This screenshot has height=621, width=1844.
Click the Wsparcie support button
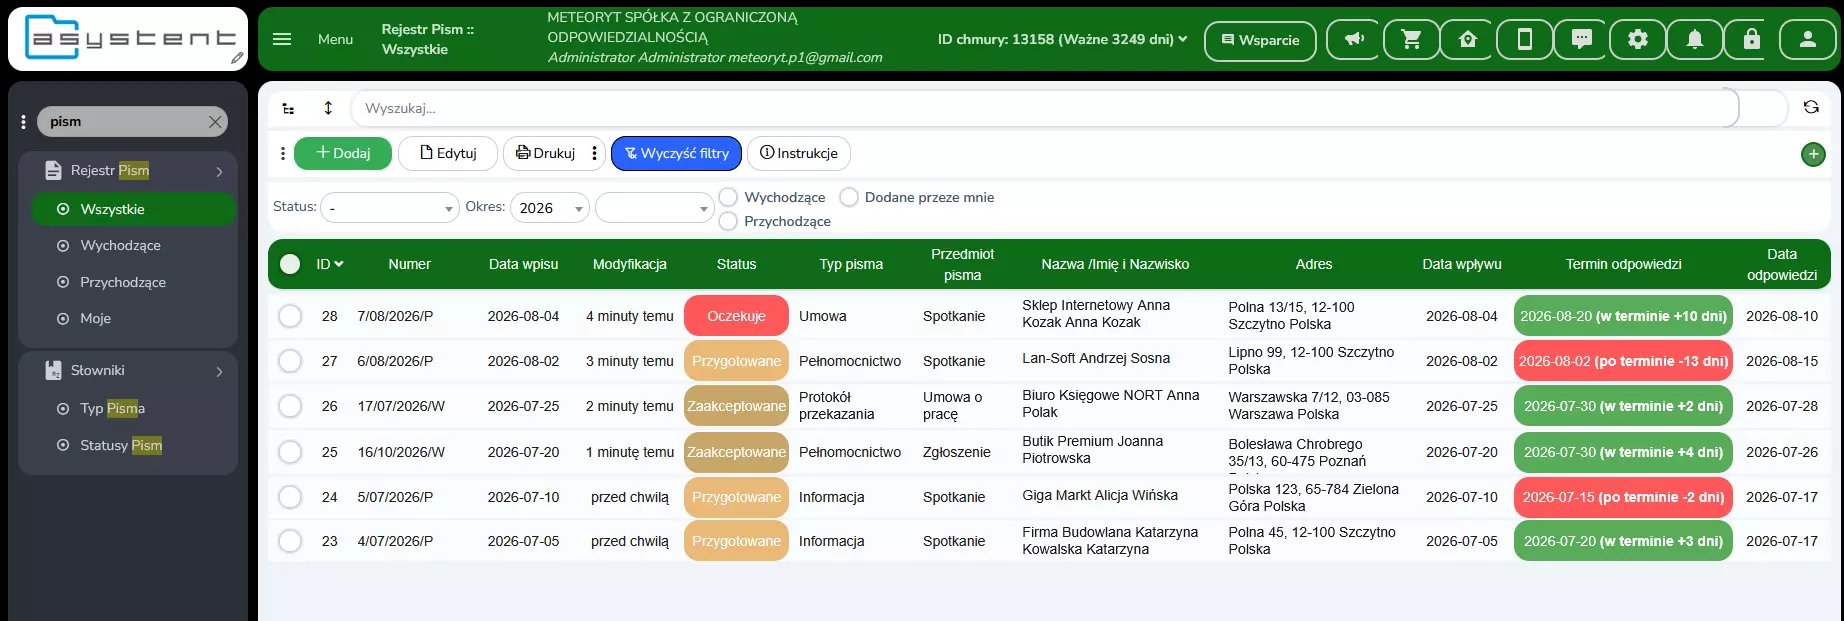(1260, 40)
